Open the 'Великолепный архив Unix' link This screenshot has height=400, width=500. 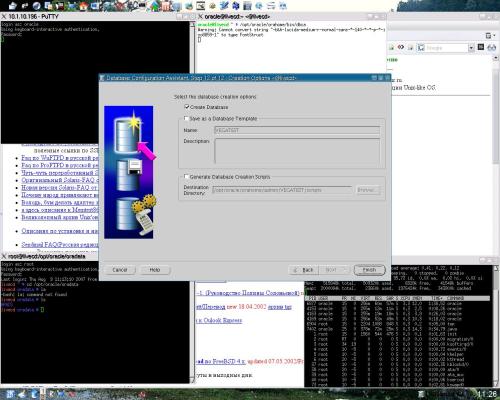tap(60, 217)
